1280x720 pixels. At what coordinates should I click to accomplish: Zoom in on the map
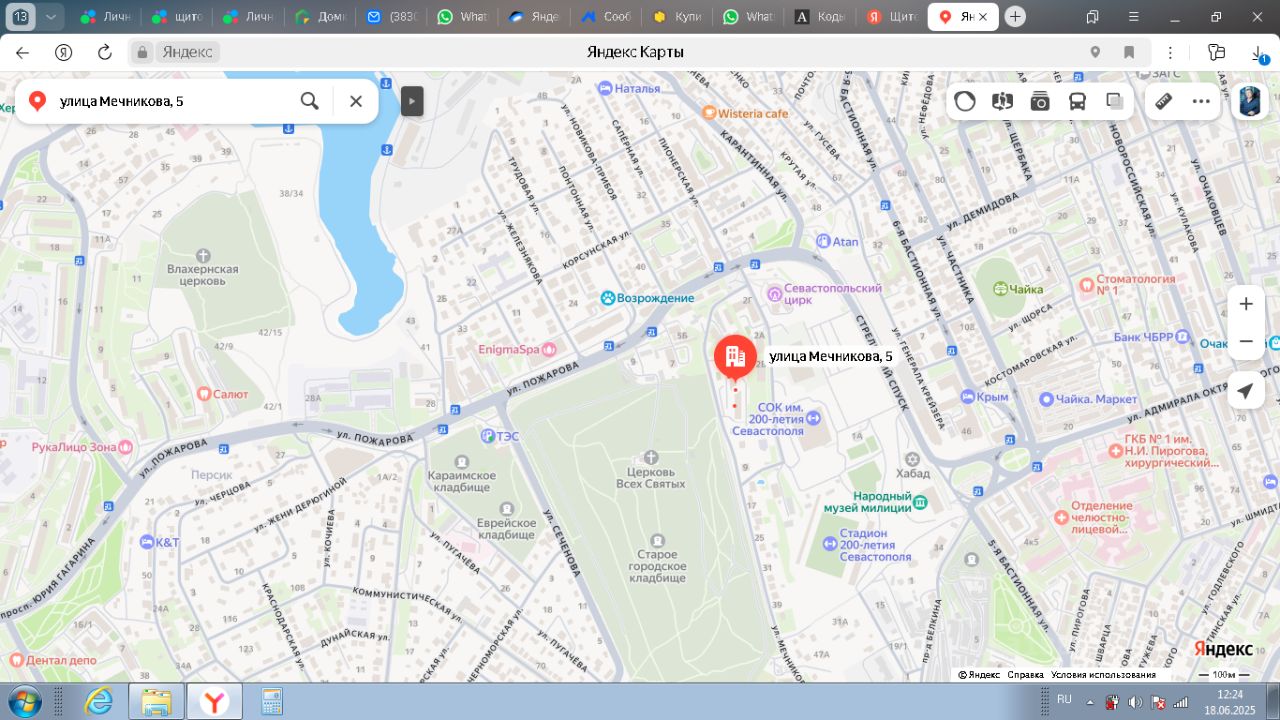tap(1245, 304)
